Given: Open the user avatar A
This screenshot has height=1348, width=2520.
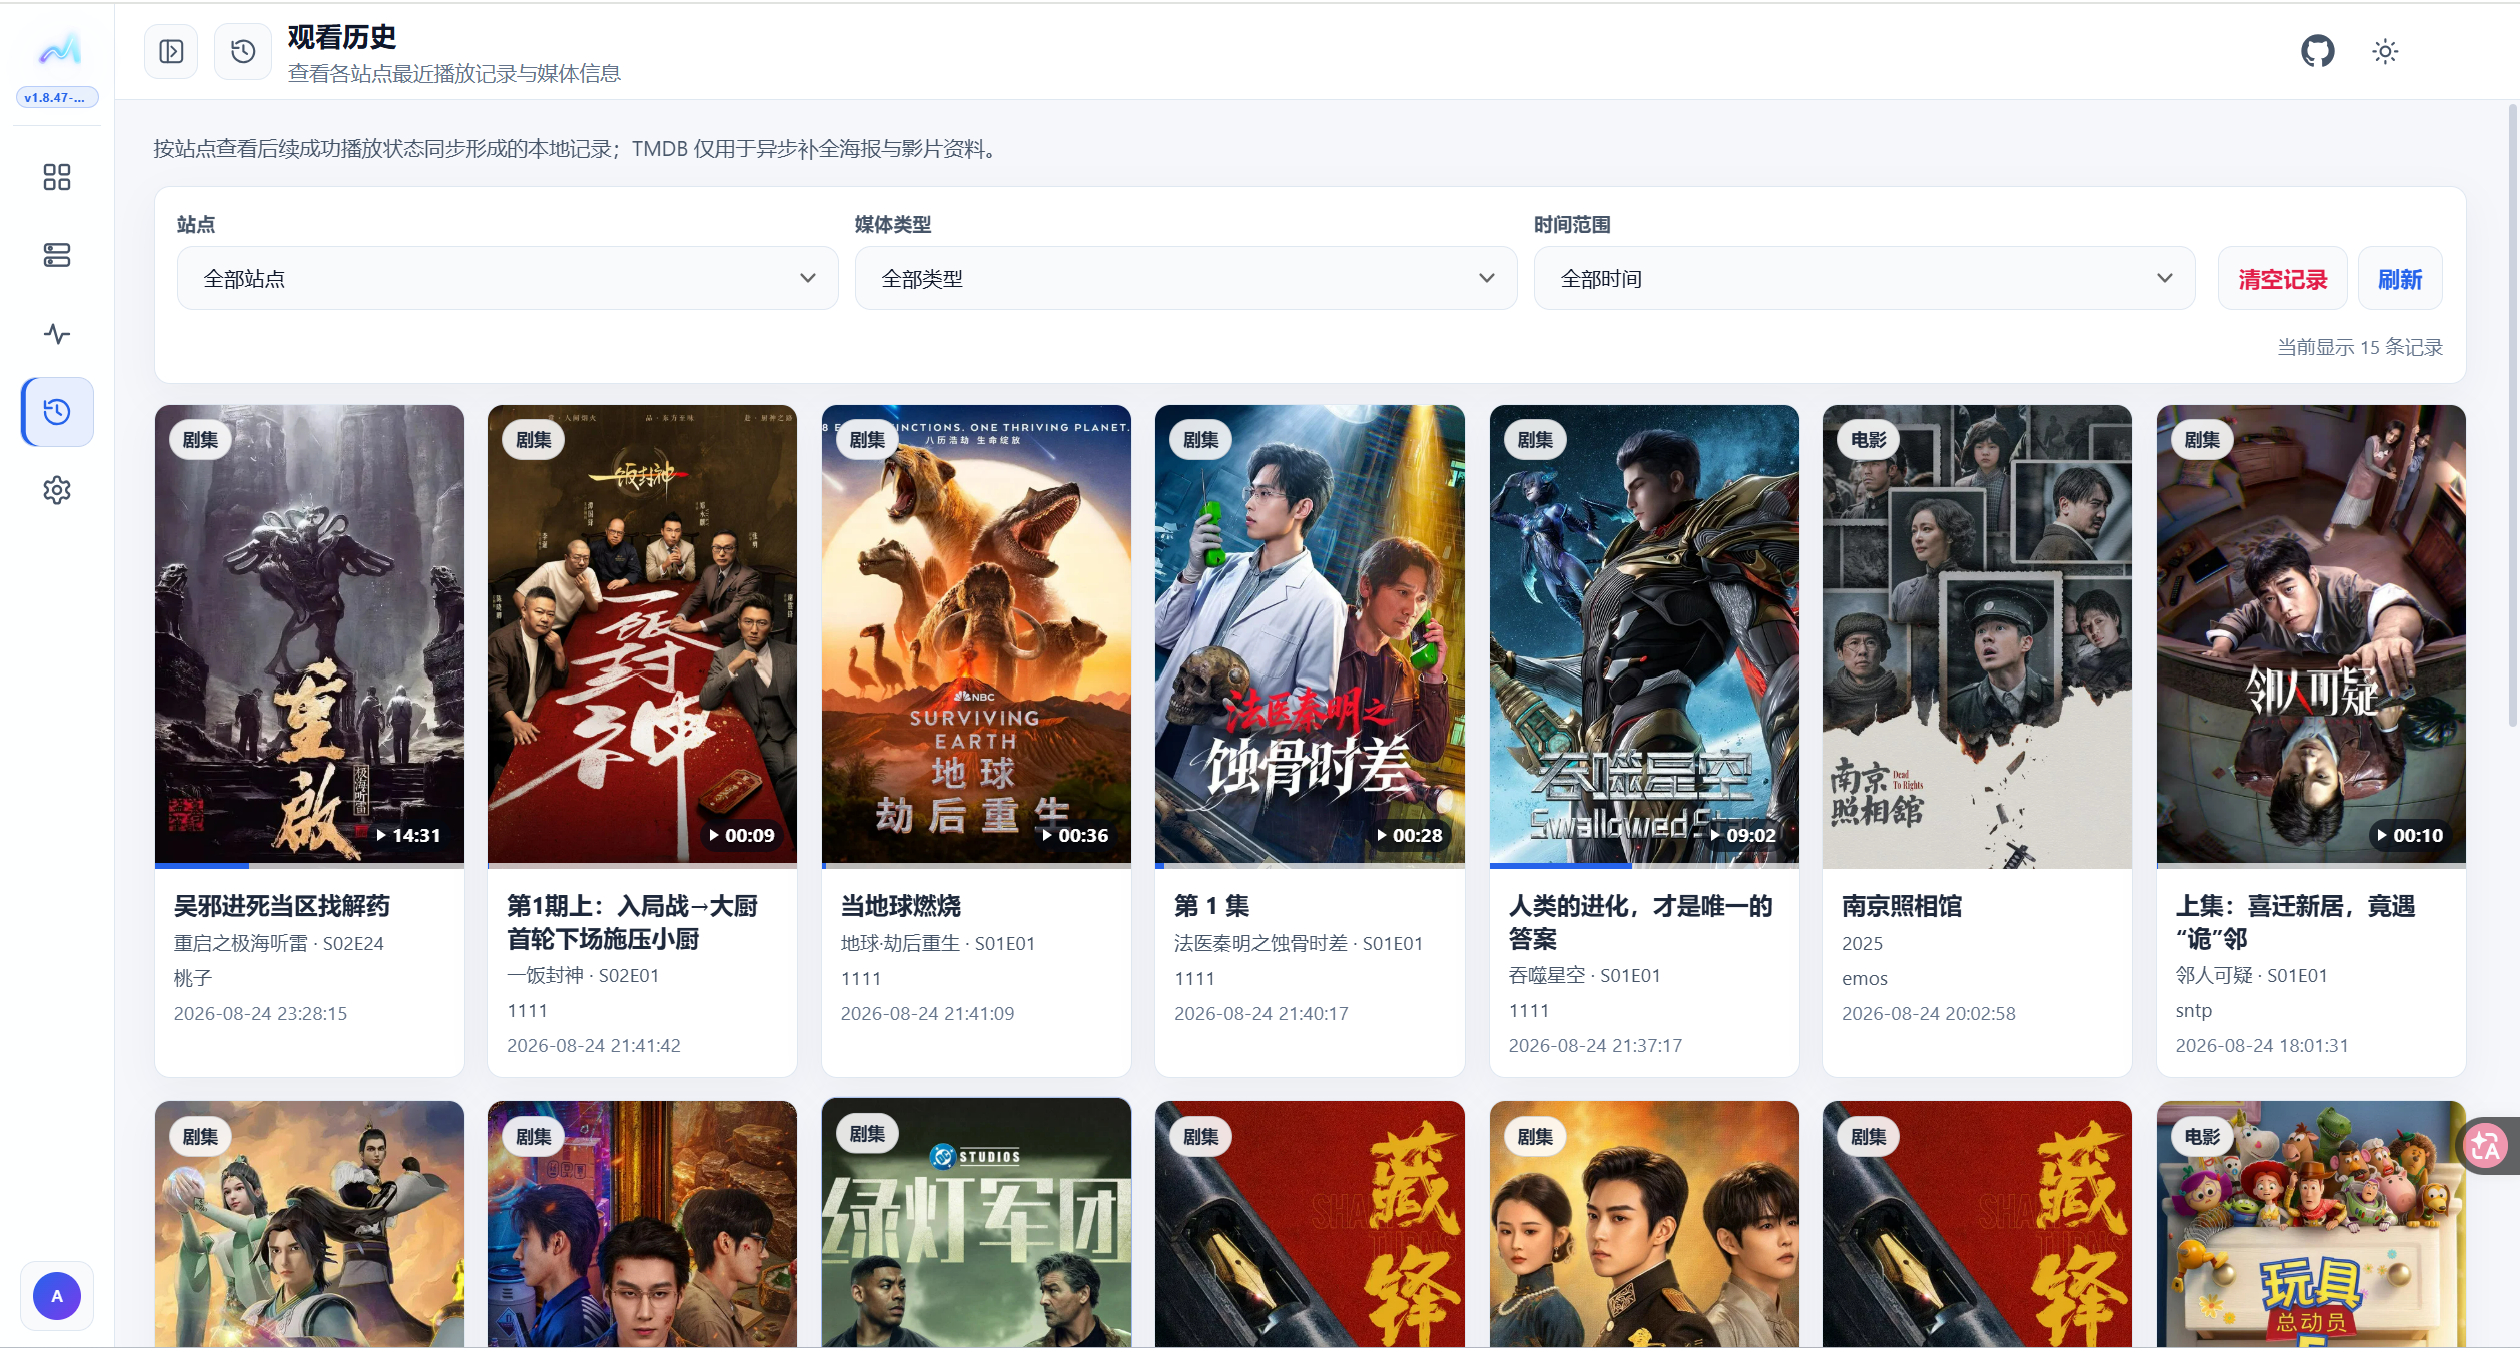Looking at the screenshot, I should click(x=57, y=1296).
